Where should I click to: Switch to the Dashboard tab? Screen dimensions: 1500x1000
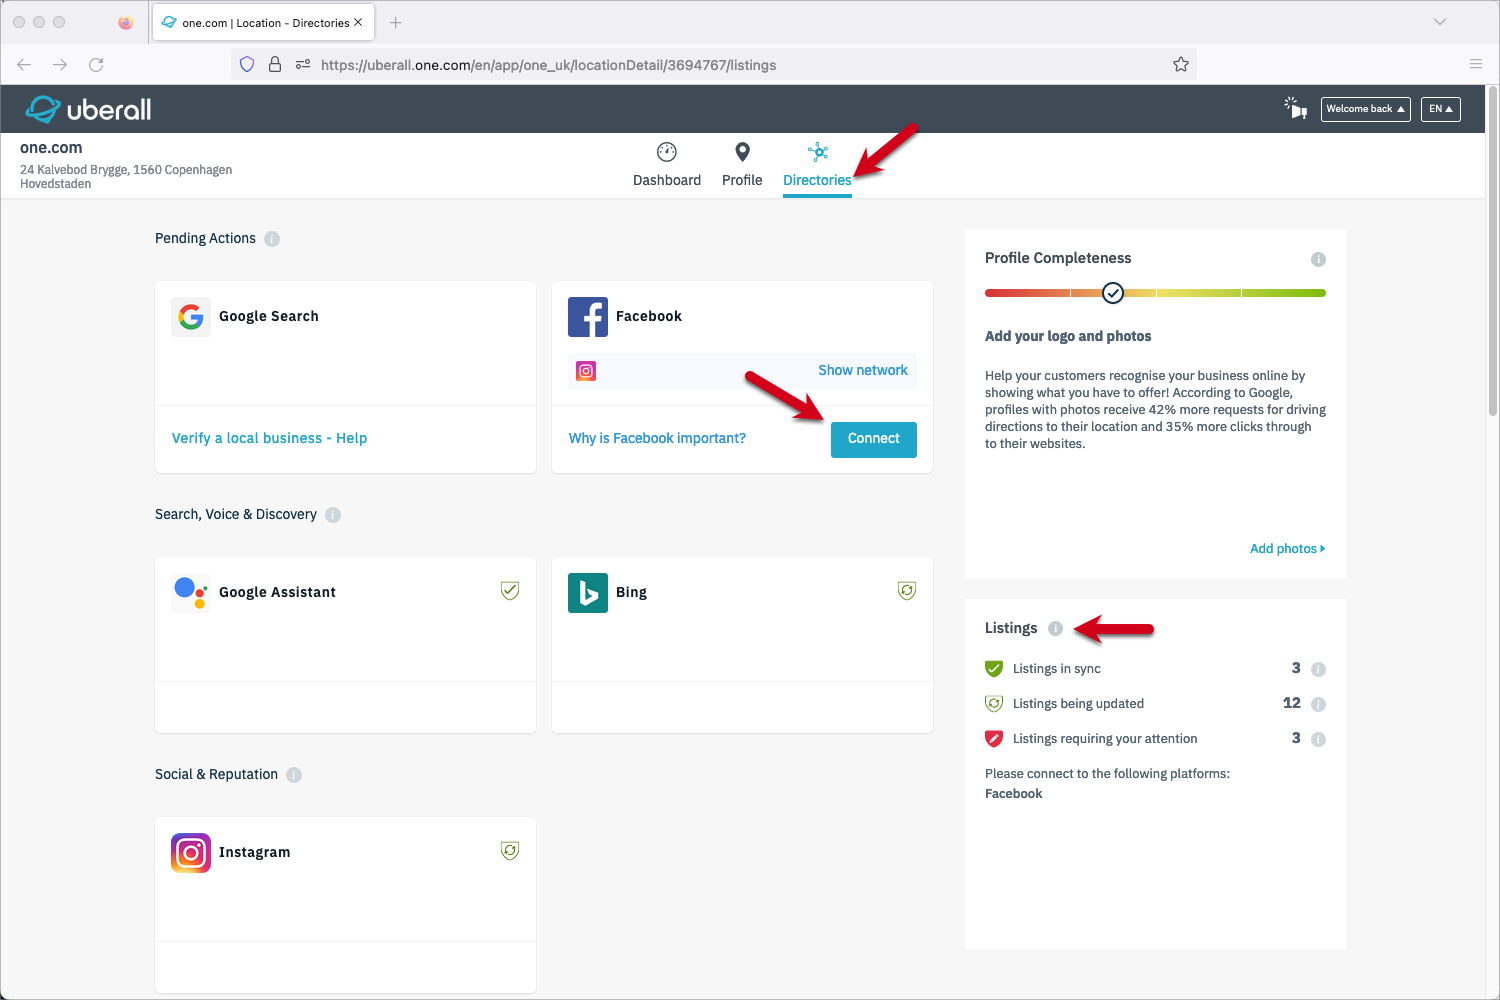(667, 165)
